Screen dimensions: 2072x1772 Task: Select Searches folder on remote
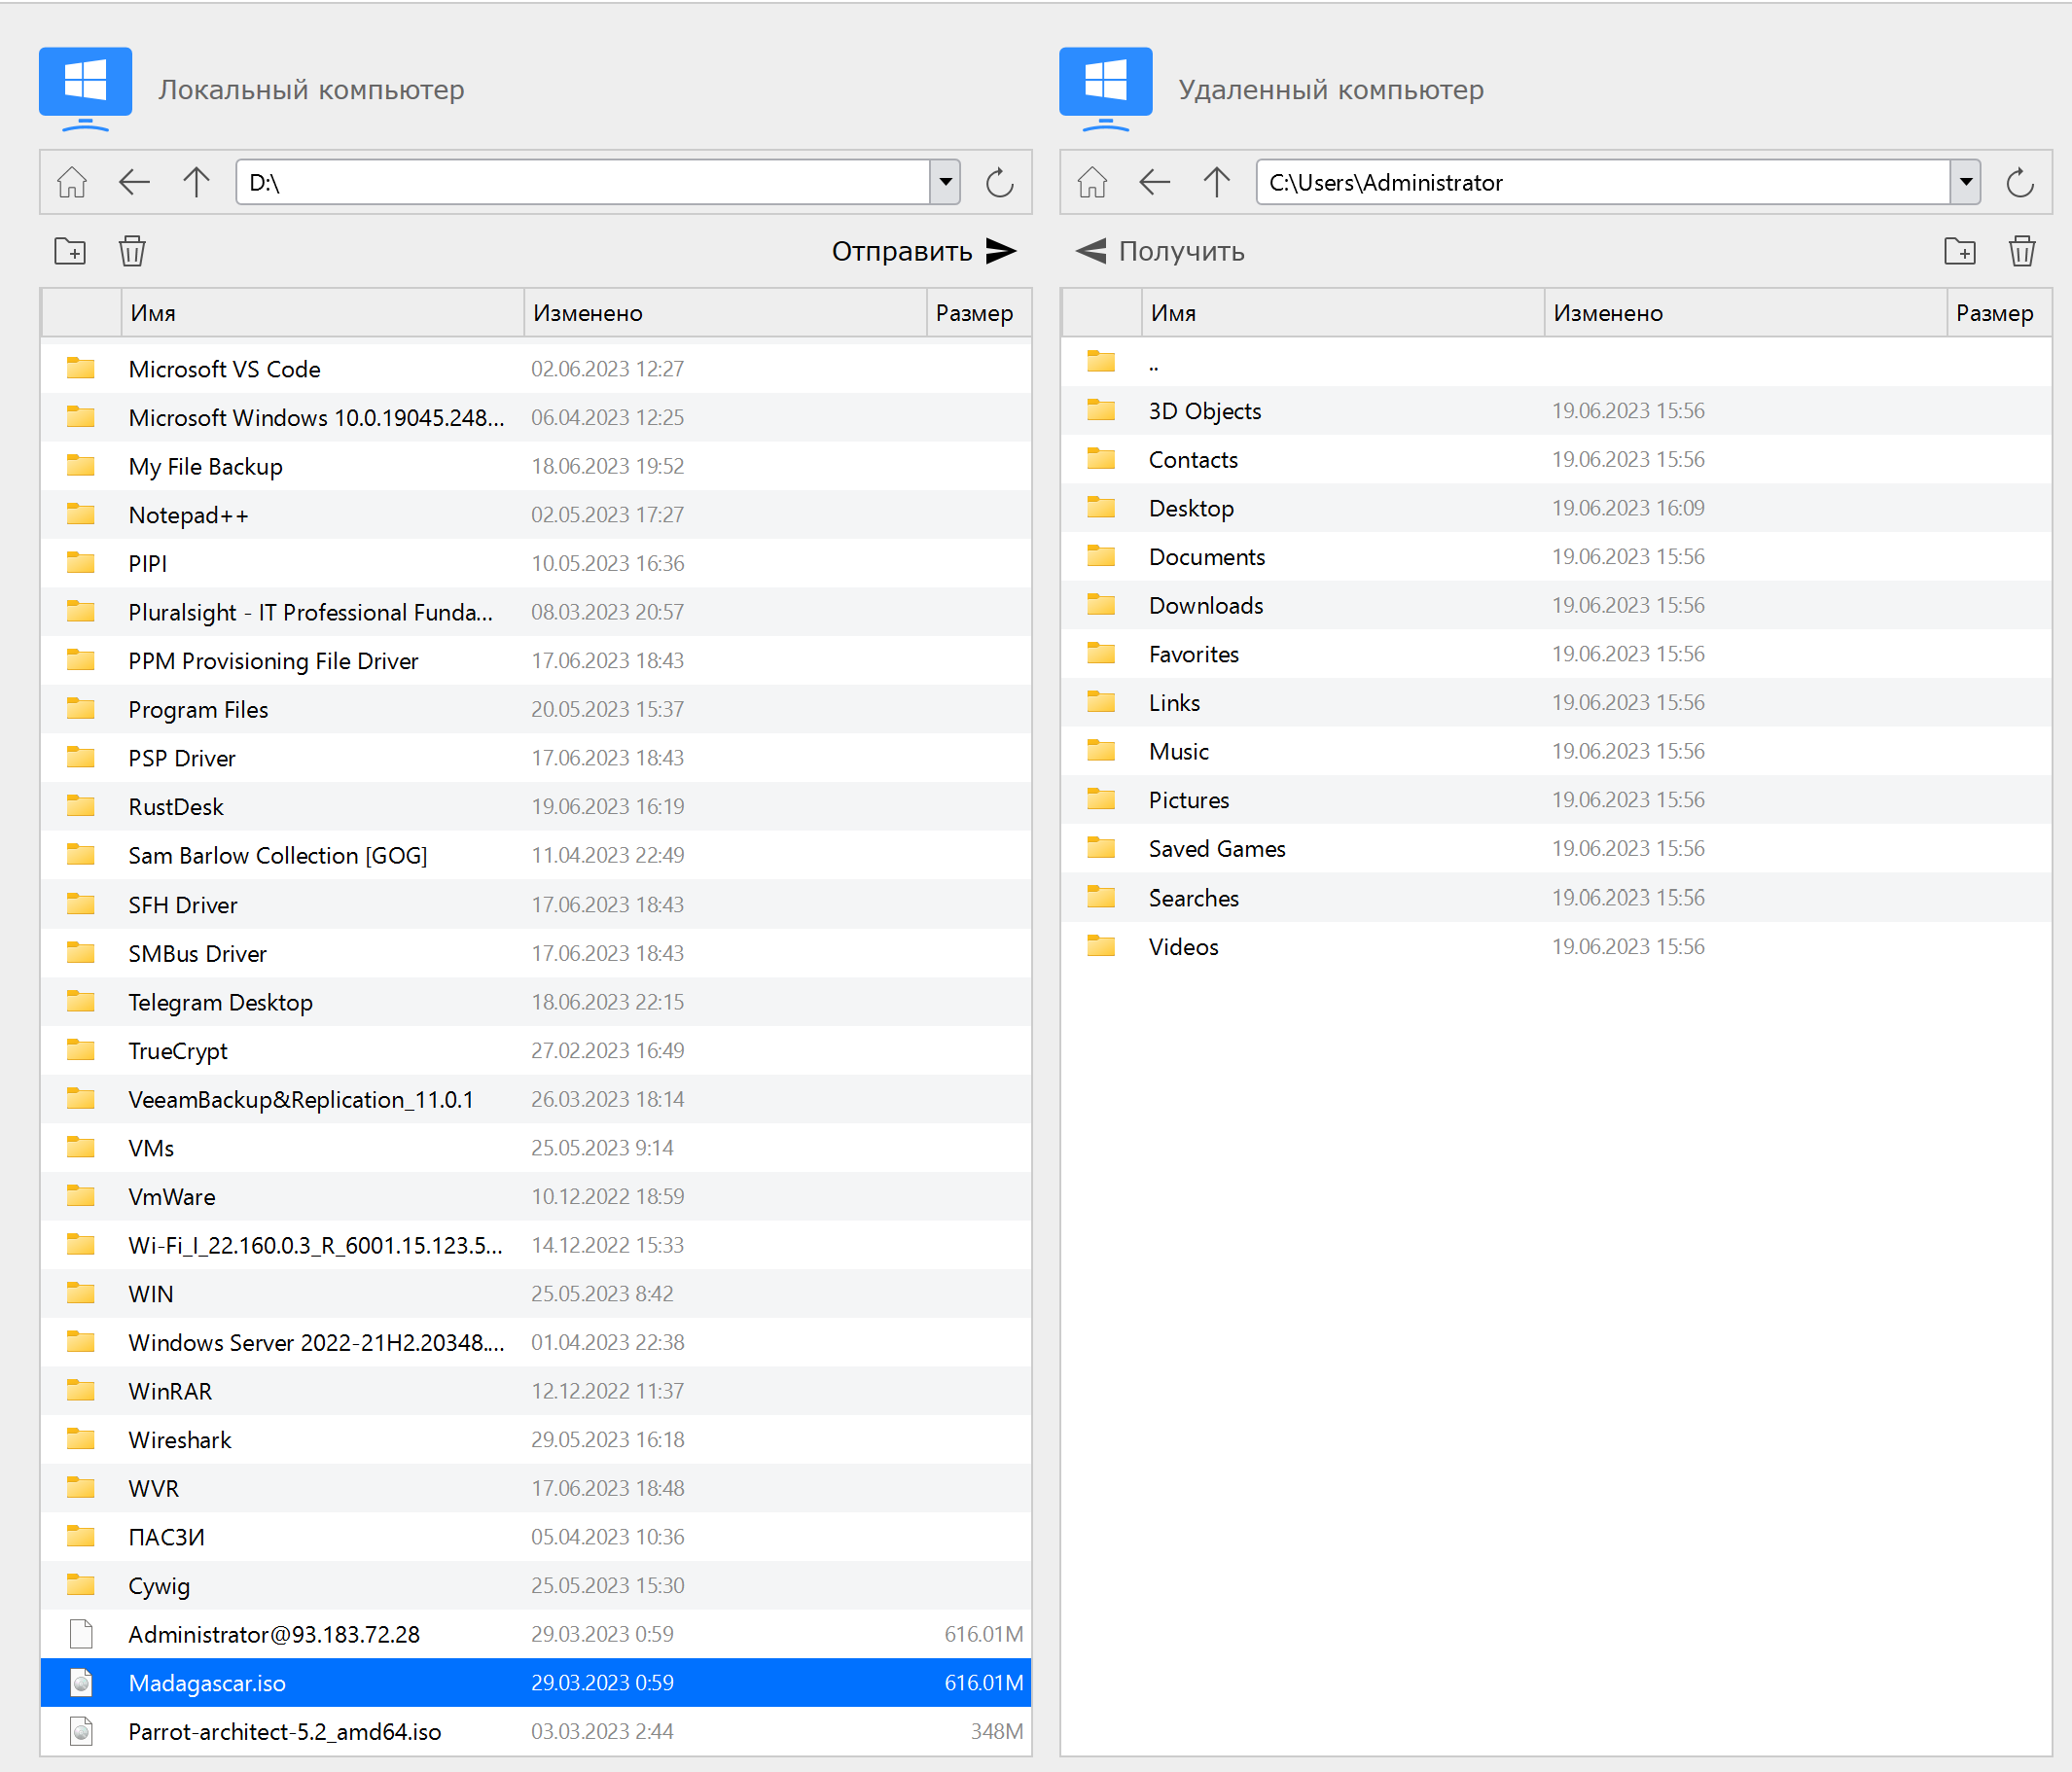coord(1556,898)
